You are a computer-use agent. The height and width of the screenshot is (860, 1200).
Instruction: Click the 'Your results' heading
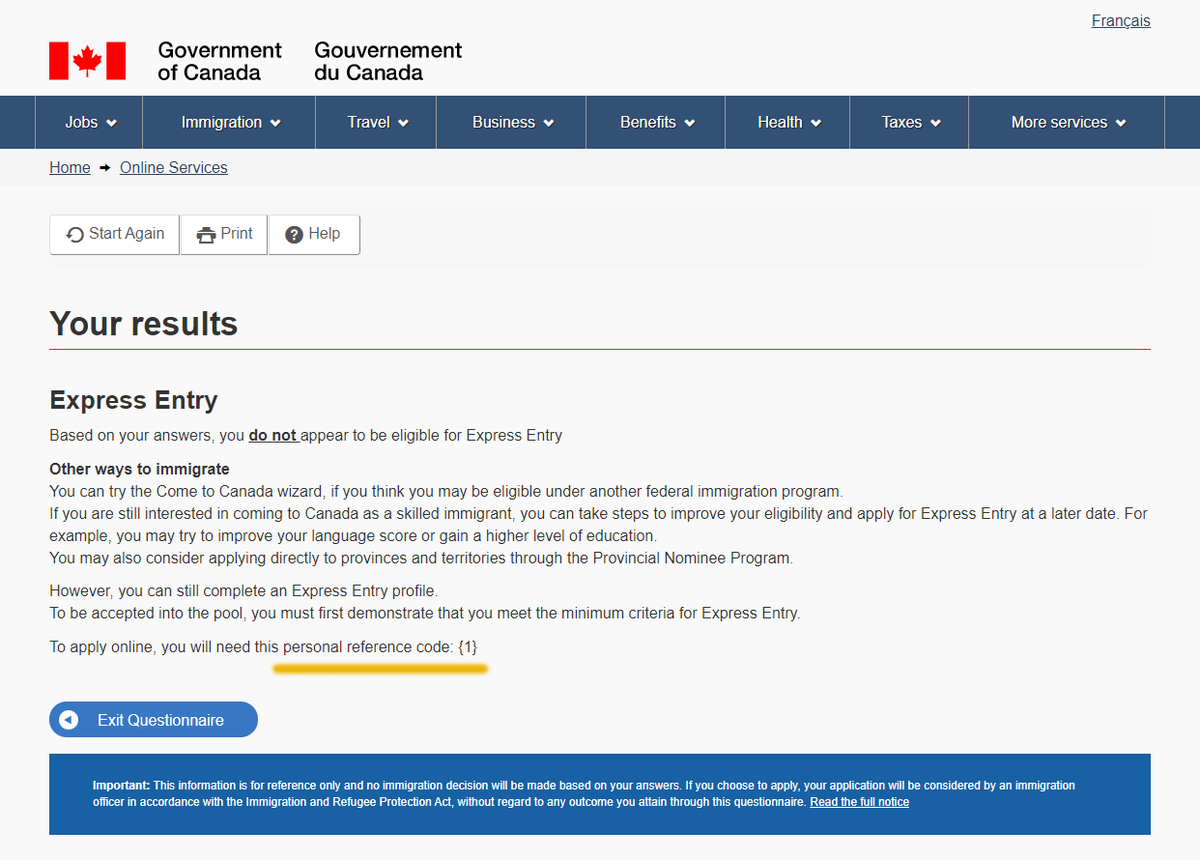pos(144,324)
